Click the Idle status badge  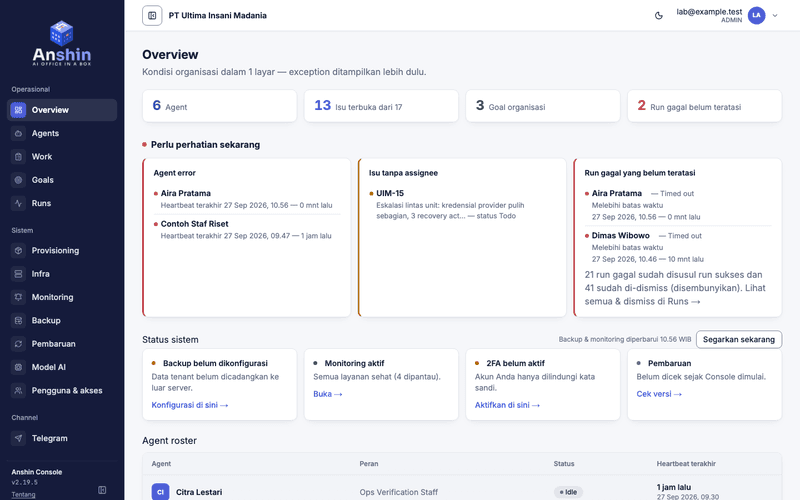[x=568, y=492]
